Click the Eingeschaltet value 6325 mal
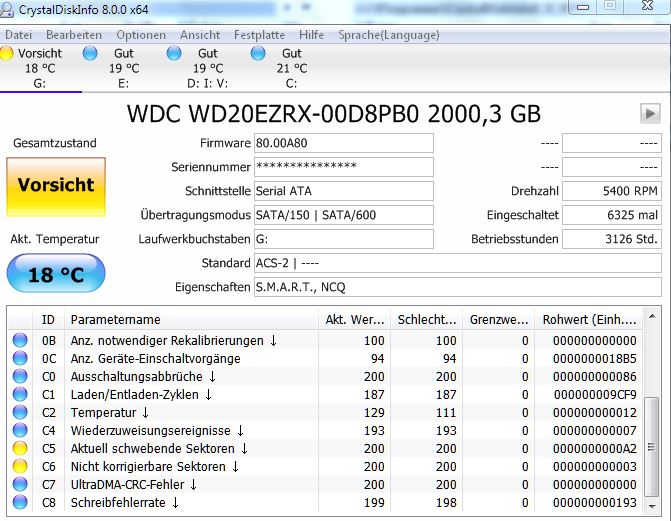The height and width of the screenshot is (521, 671). [x=612, y=215]
